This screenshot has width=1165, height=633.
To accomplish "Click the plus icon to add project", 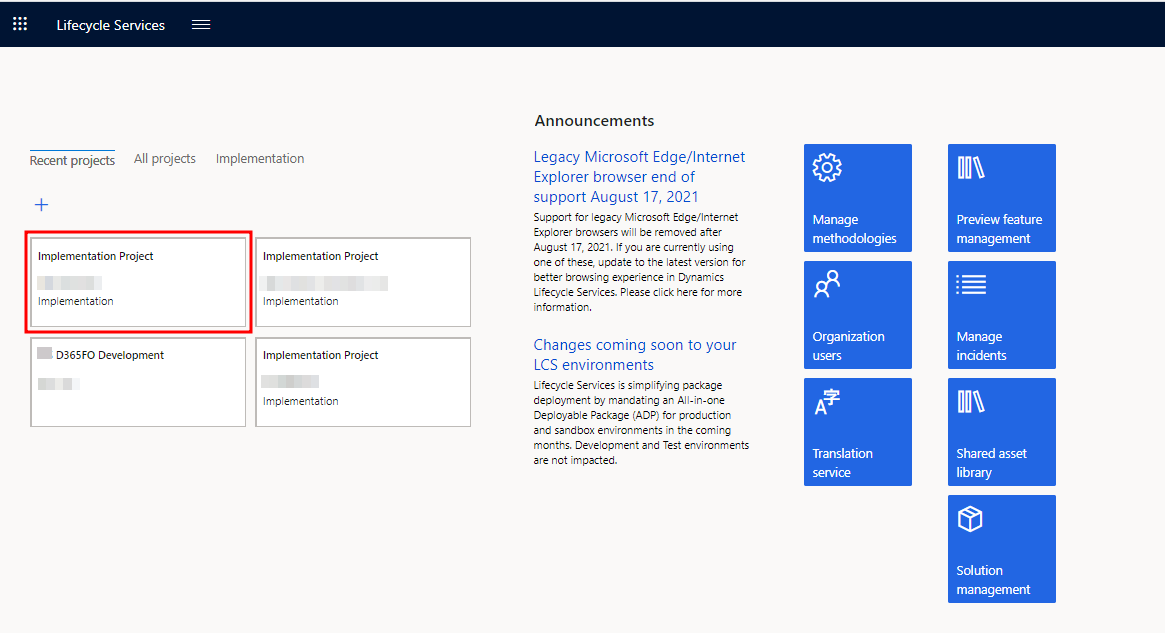I will [41, 205].
